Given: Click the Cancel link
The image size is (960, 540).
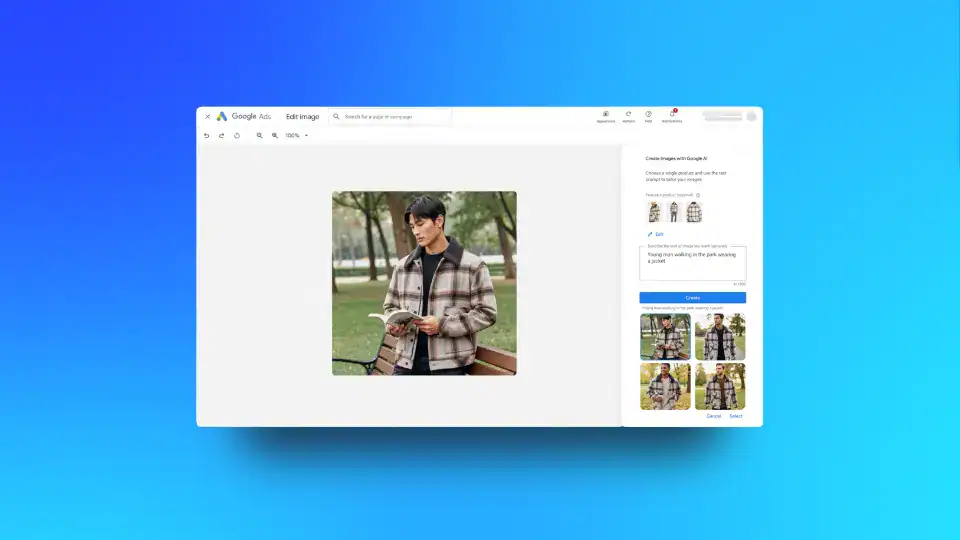Looking at the screenshot, I should [x=714, y=416].
